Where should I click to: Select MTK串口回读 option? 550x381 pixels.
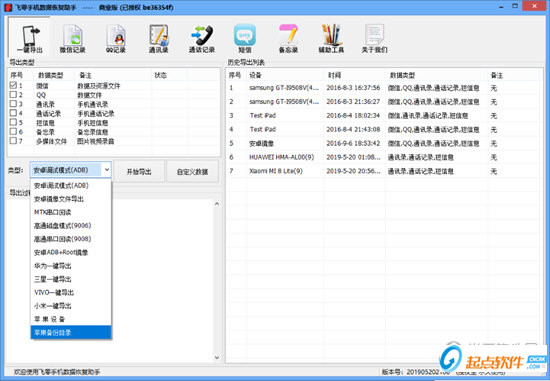tap(71, 212)
